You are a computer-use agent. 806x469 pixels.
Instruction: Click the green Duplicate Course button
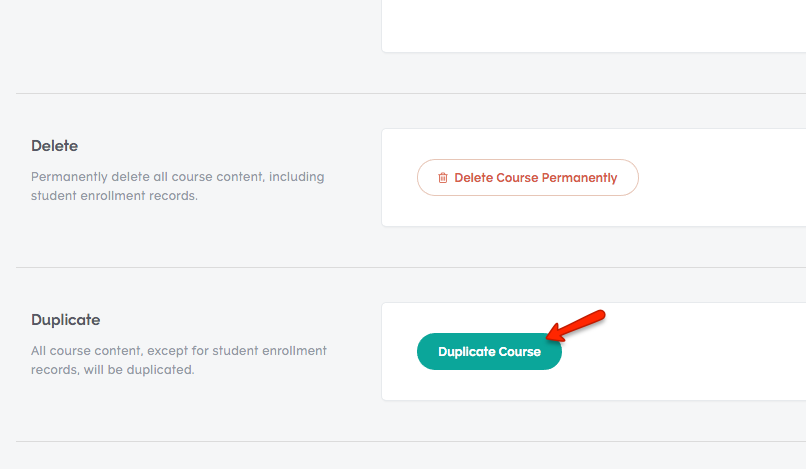pos(489,352)
